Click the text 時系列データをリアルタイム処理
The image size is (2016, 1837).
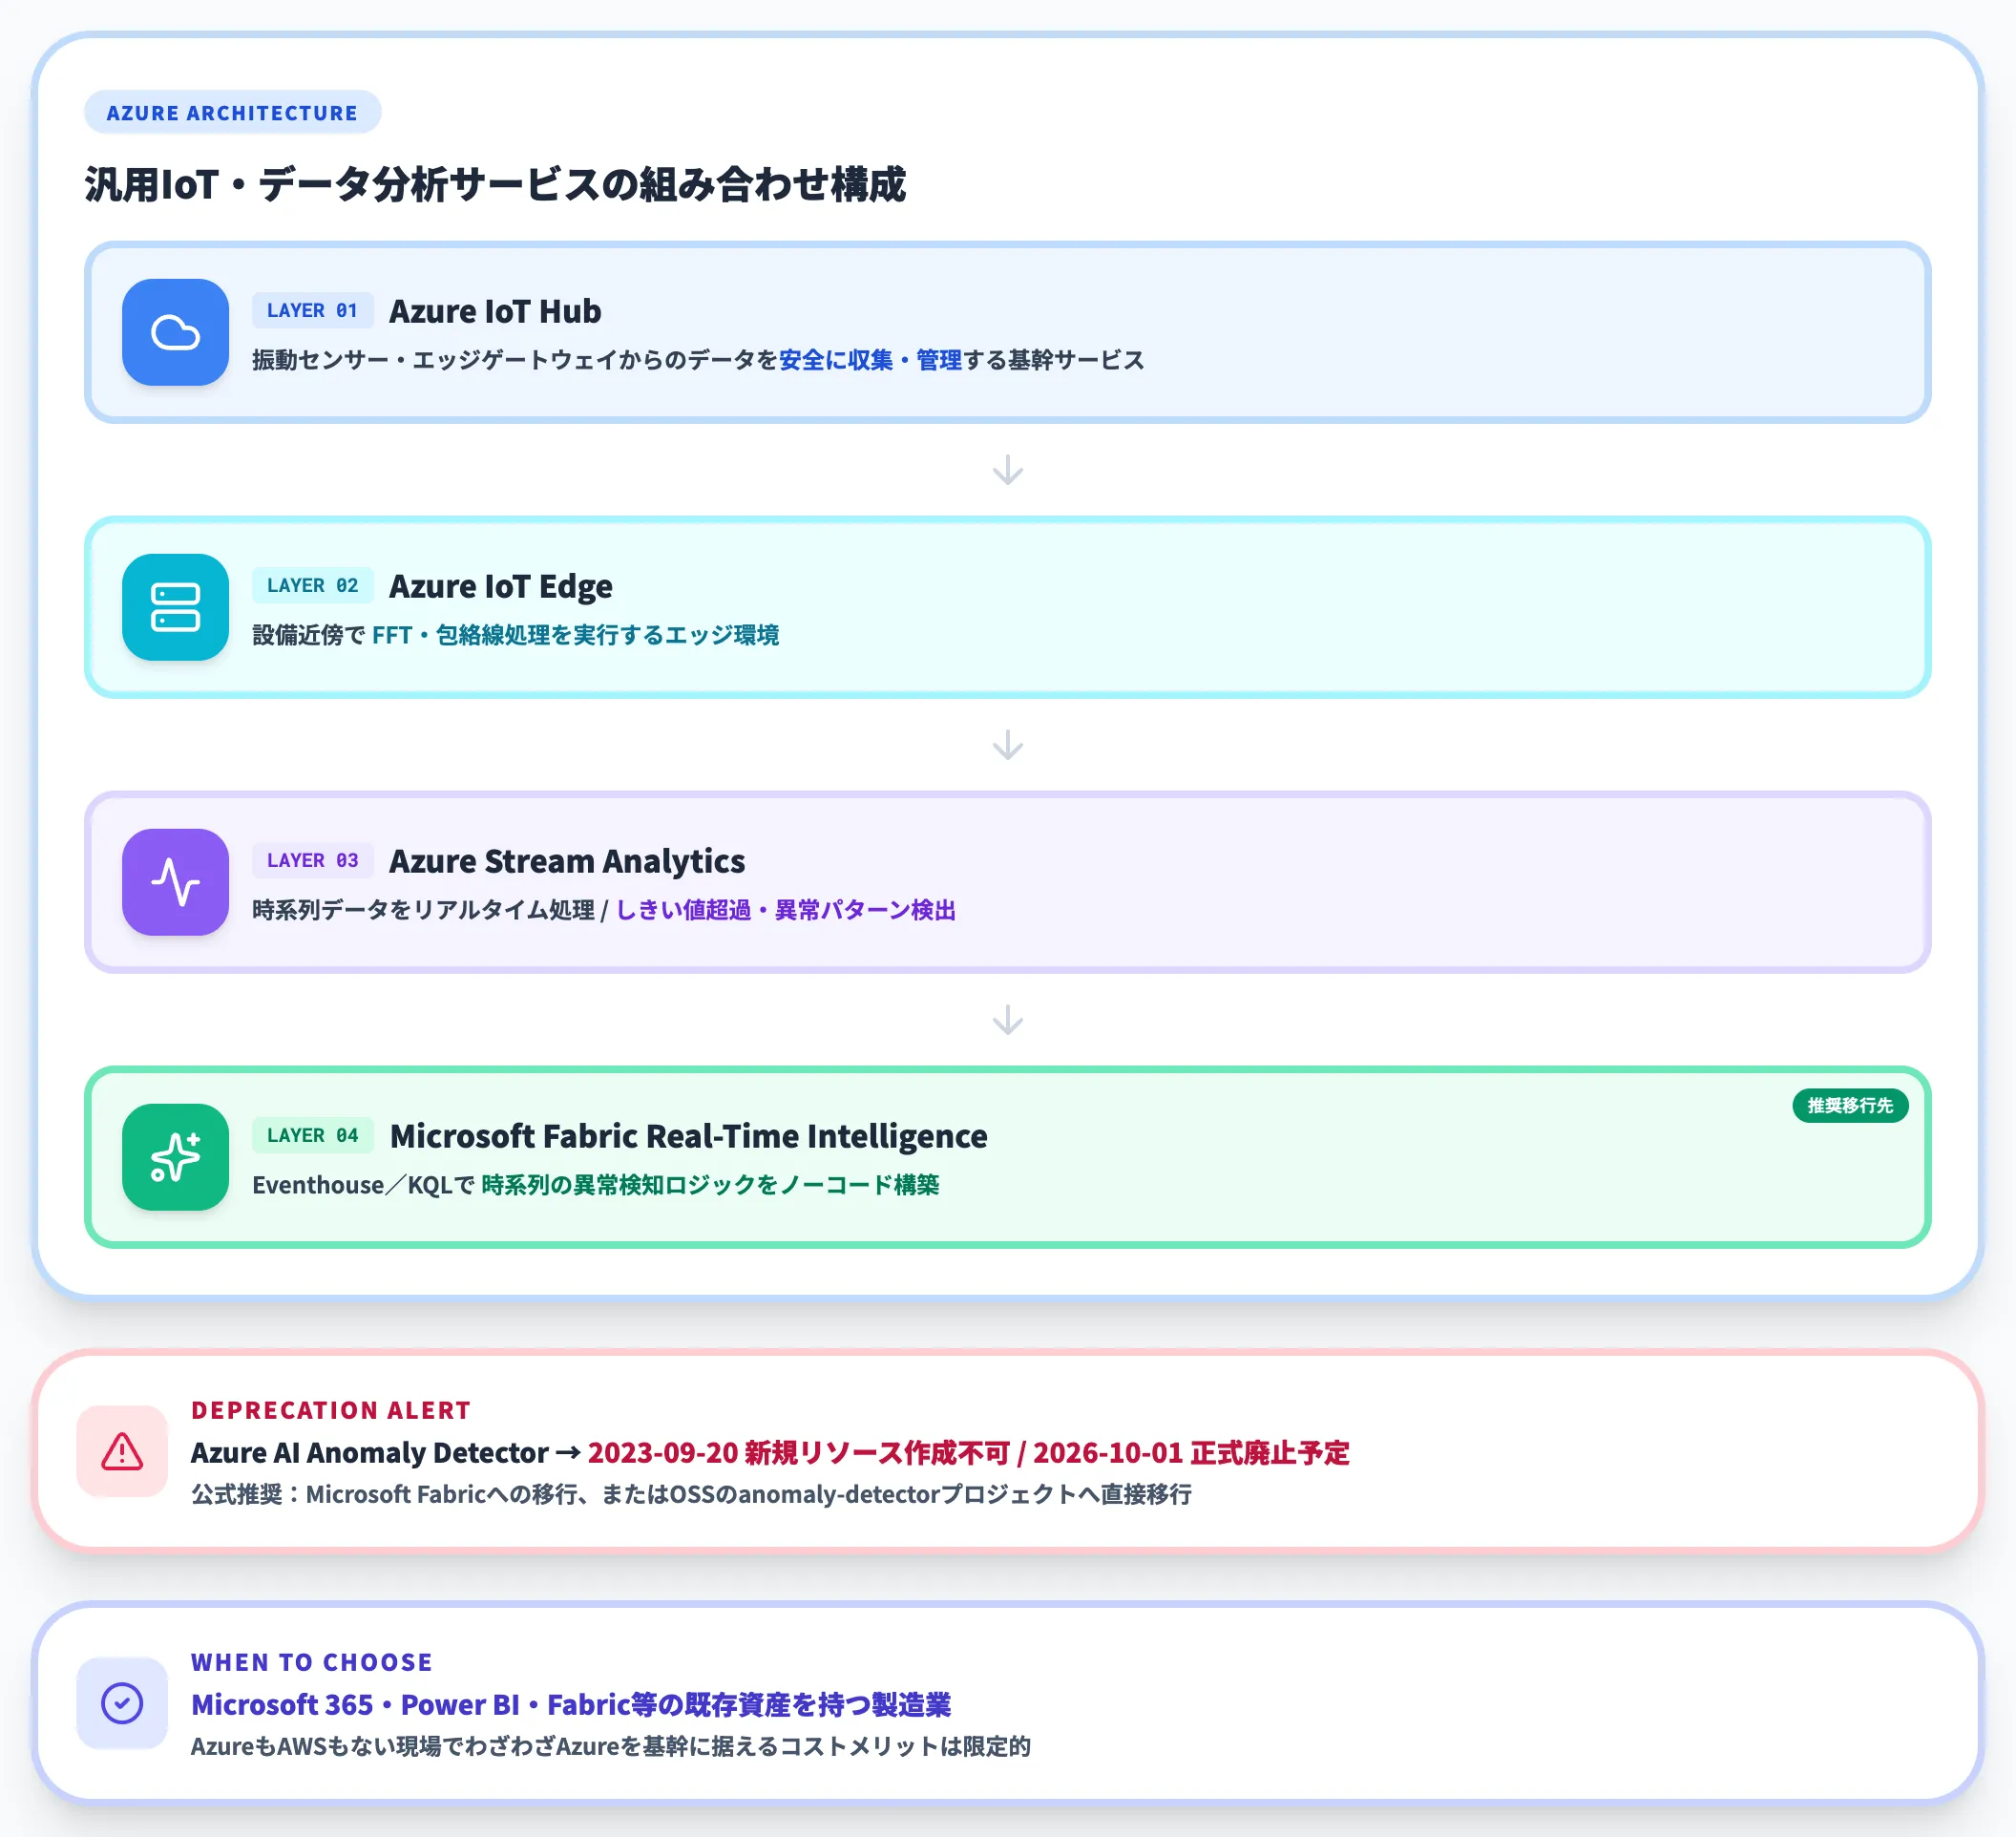click(x=423, y=910)
